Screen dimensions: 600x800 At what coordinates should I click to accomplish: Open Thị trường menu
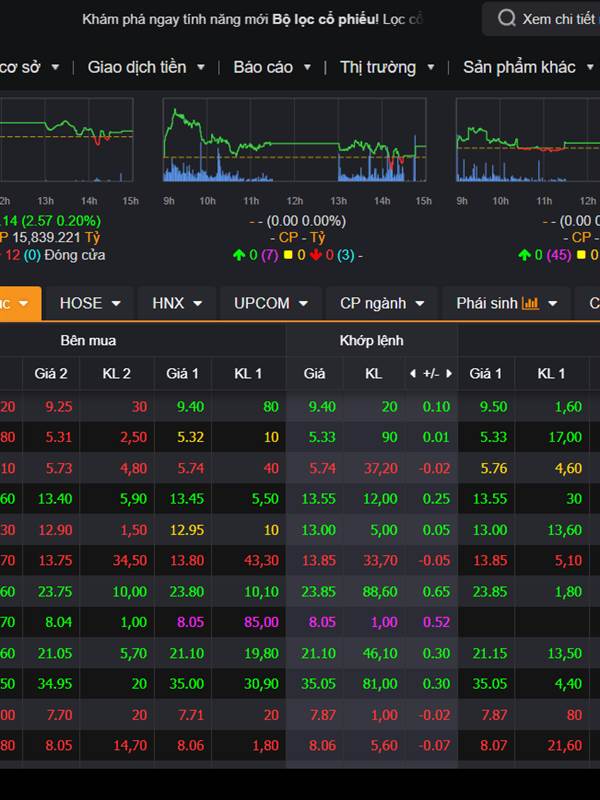tap(387, 67)
